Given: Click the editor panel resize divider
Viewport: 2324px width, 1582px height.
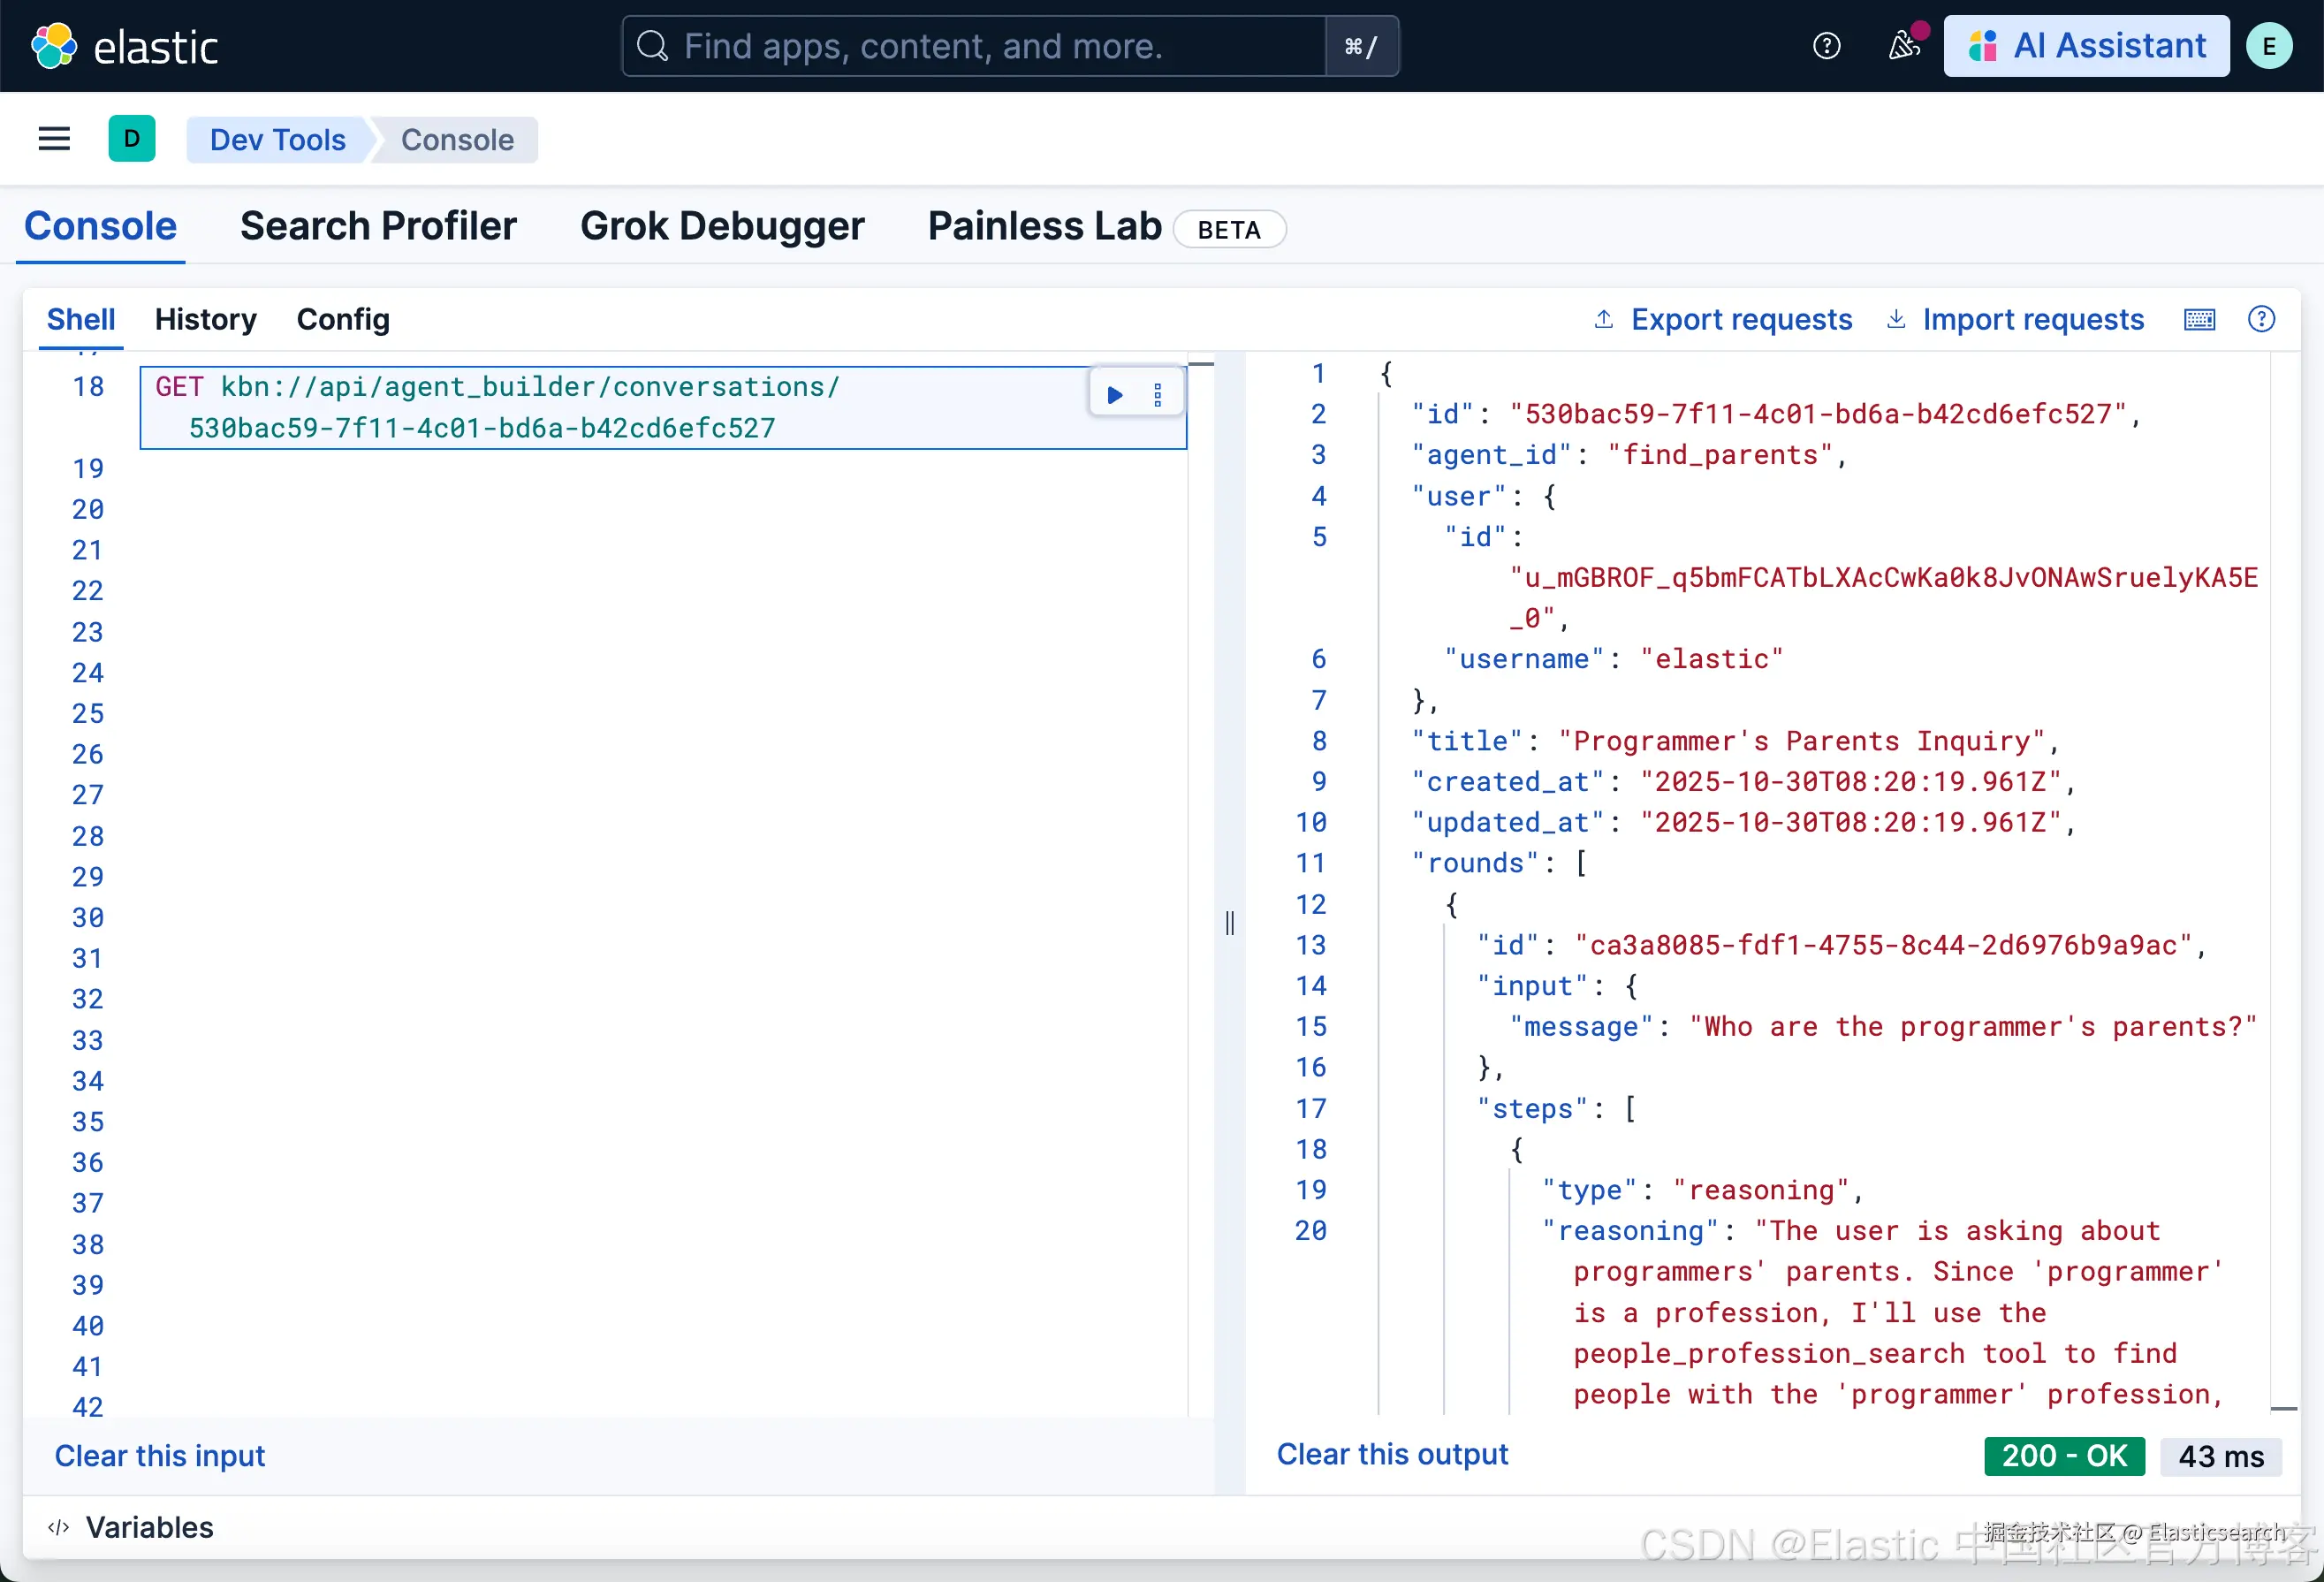Looking at the screenshot, I should click(x=1229, y=922).
